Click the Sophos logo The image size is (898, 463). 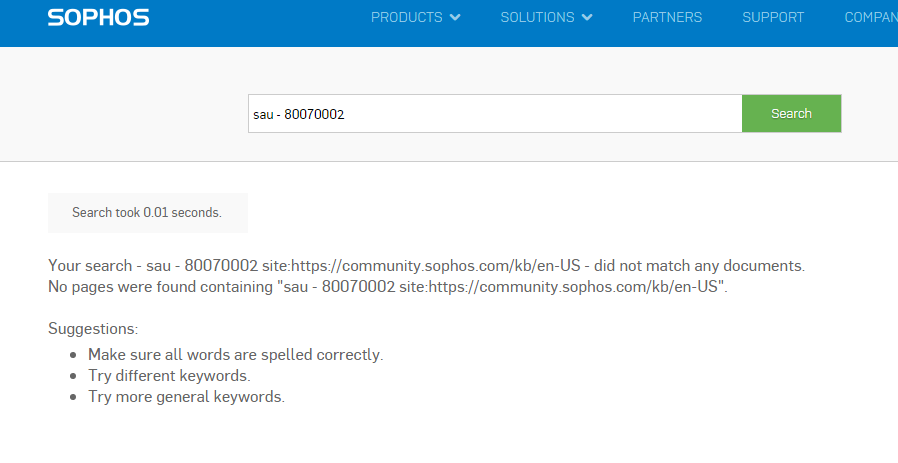[99, 18]
